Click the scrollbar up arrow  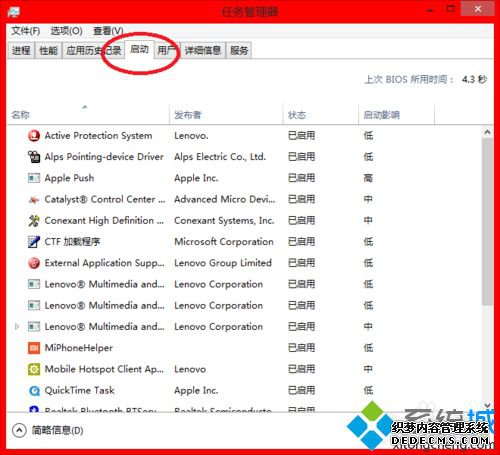click(x=487, y=132)
